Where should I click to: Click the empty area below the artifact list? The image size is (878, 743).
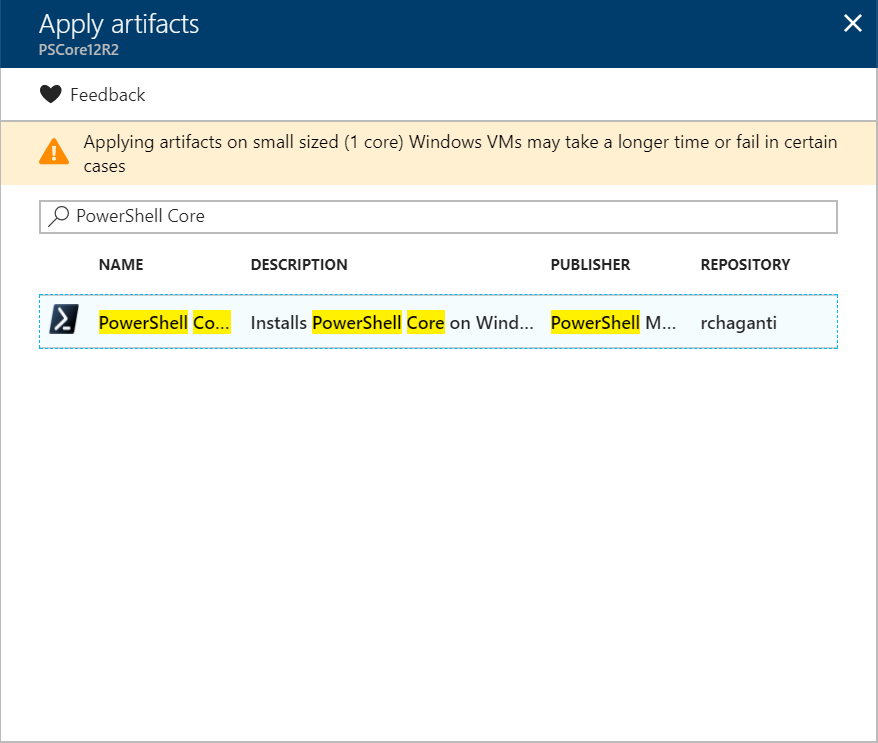point(438,540)
